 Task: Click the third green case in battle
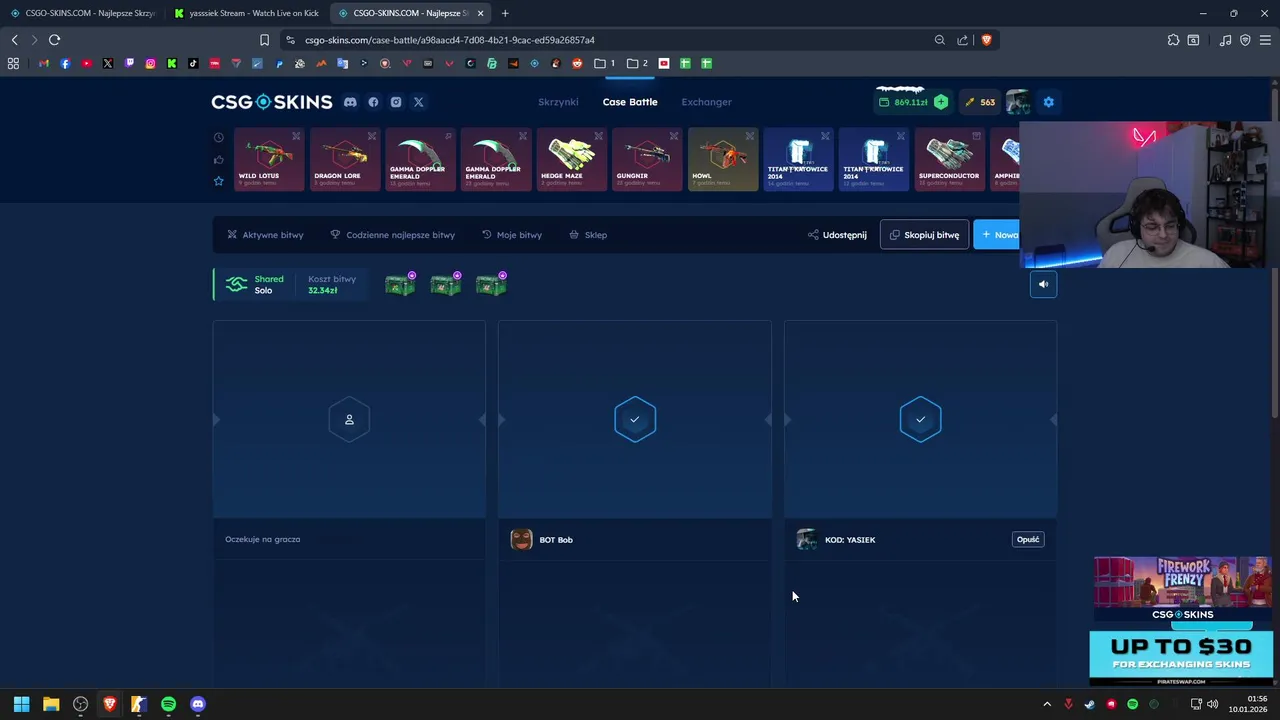(x=491, y=285)
